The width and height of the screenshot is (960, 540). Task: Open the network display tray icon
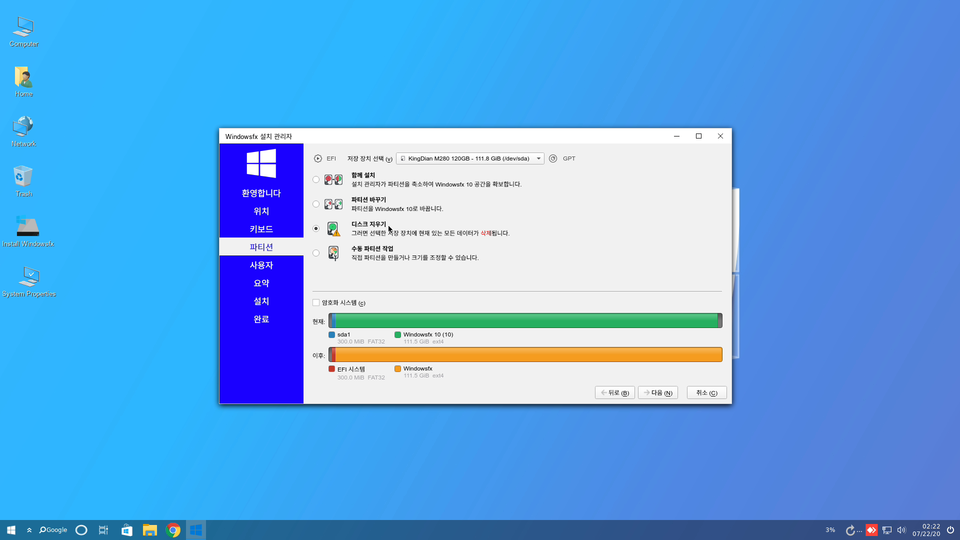(x=887, y=530)
